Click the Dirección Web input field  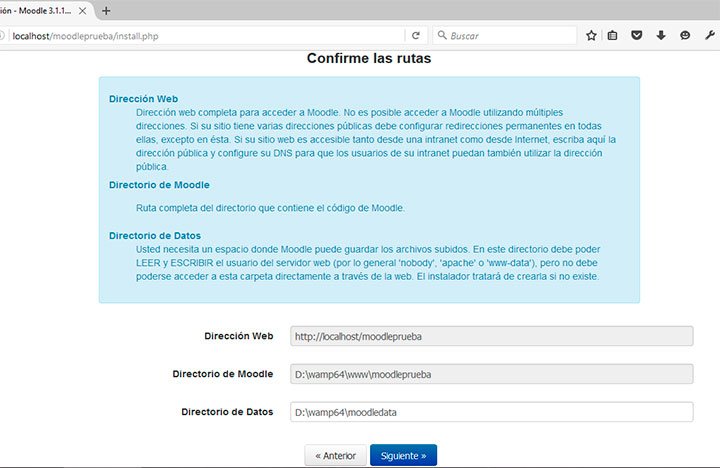(x=491, y=336)
